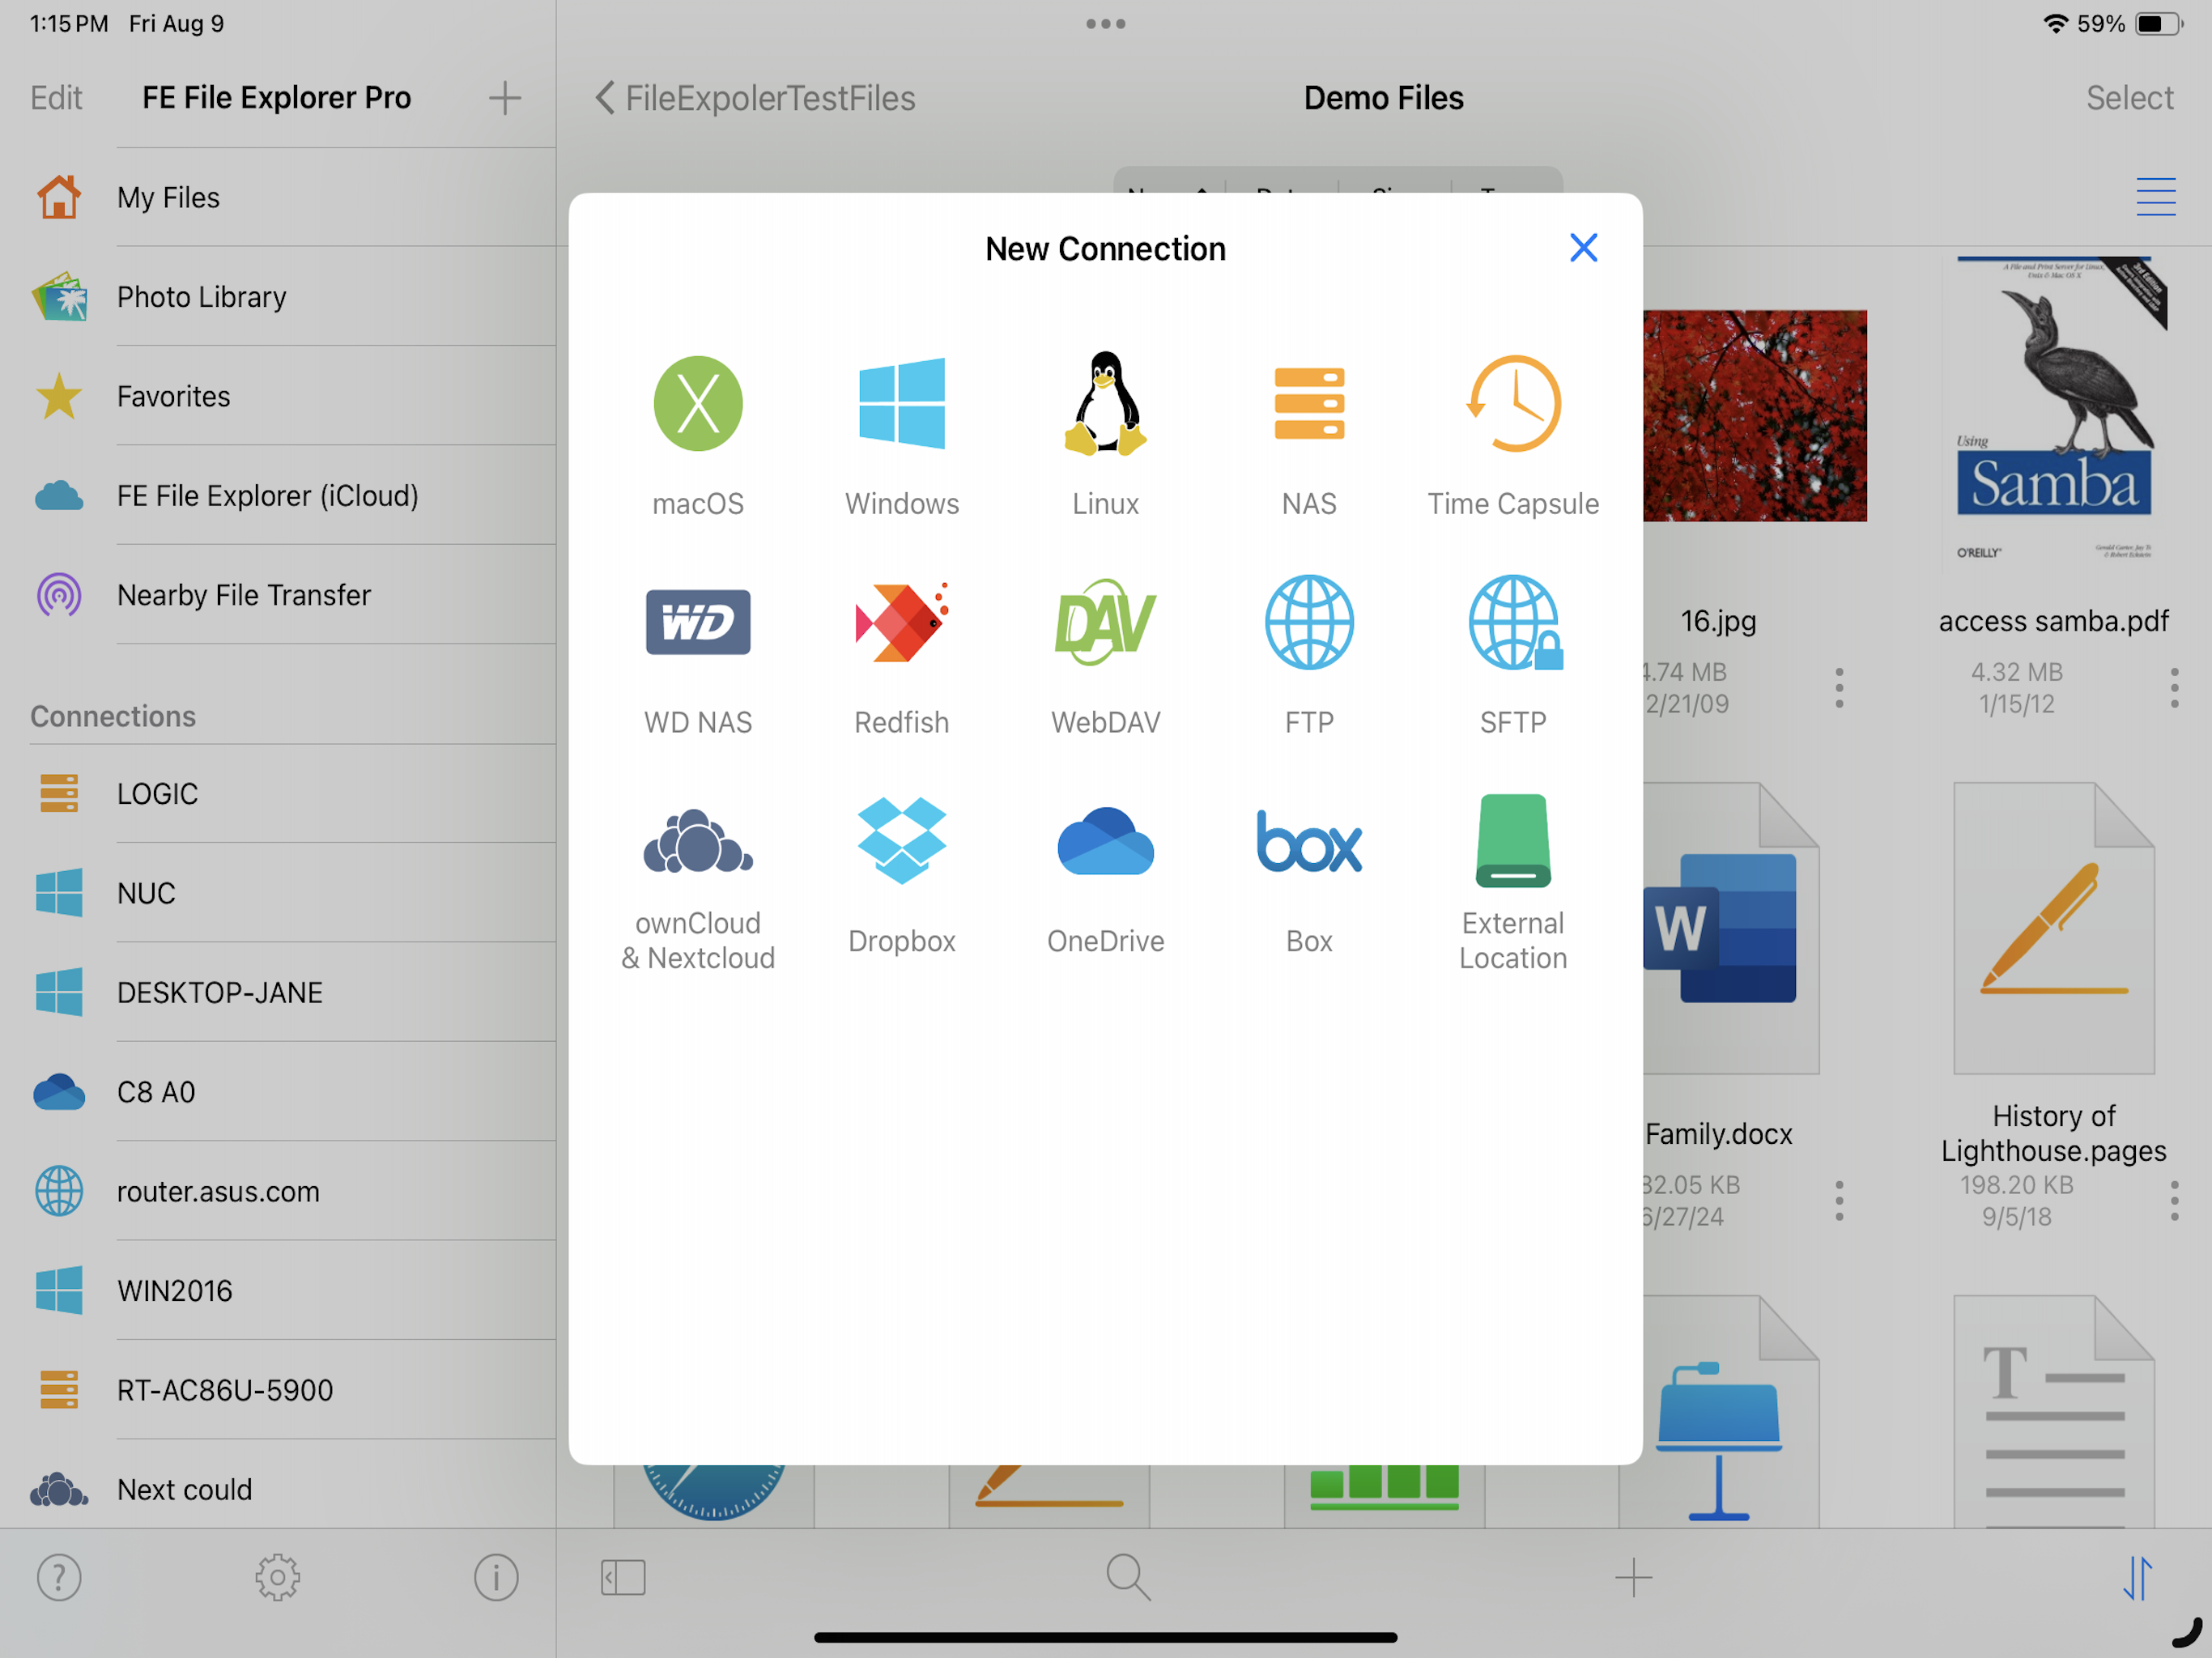Viewport: 2212px width, 1658px height.
Task: Choose the macOS connection type
Action: click(x=697, y=404)
